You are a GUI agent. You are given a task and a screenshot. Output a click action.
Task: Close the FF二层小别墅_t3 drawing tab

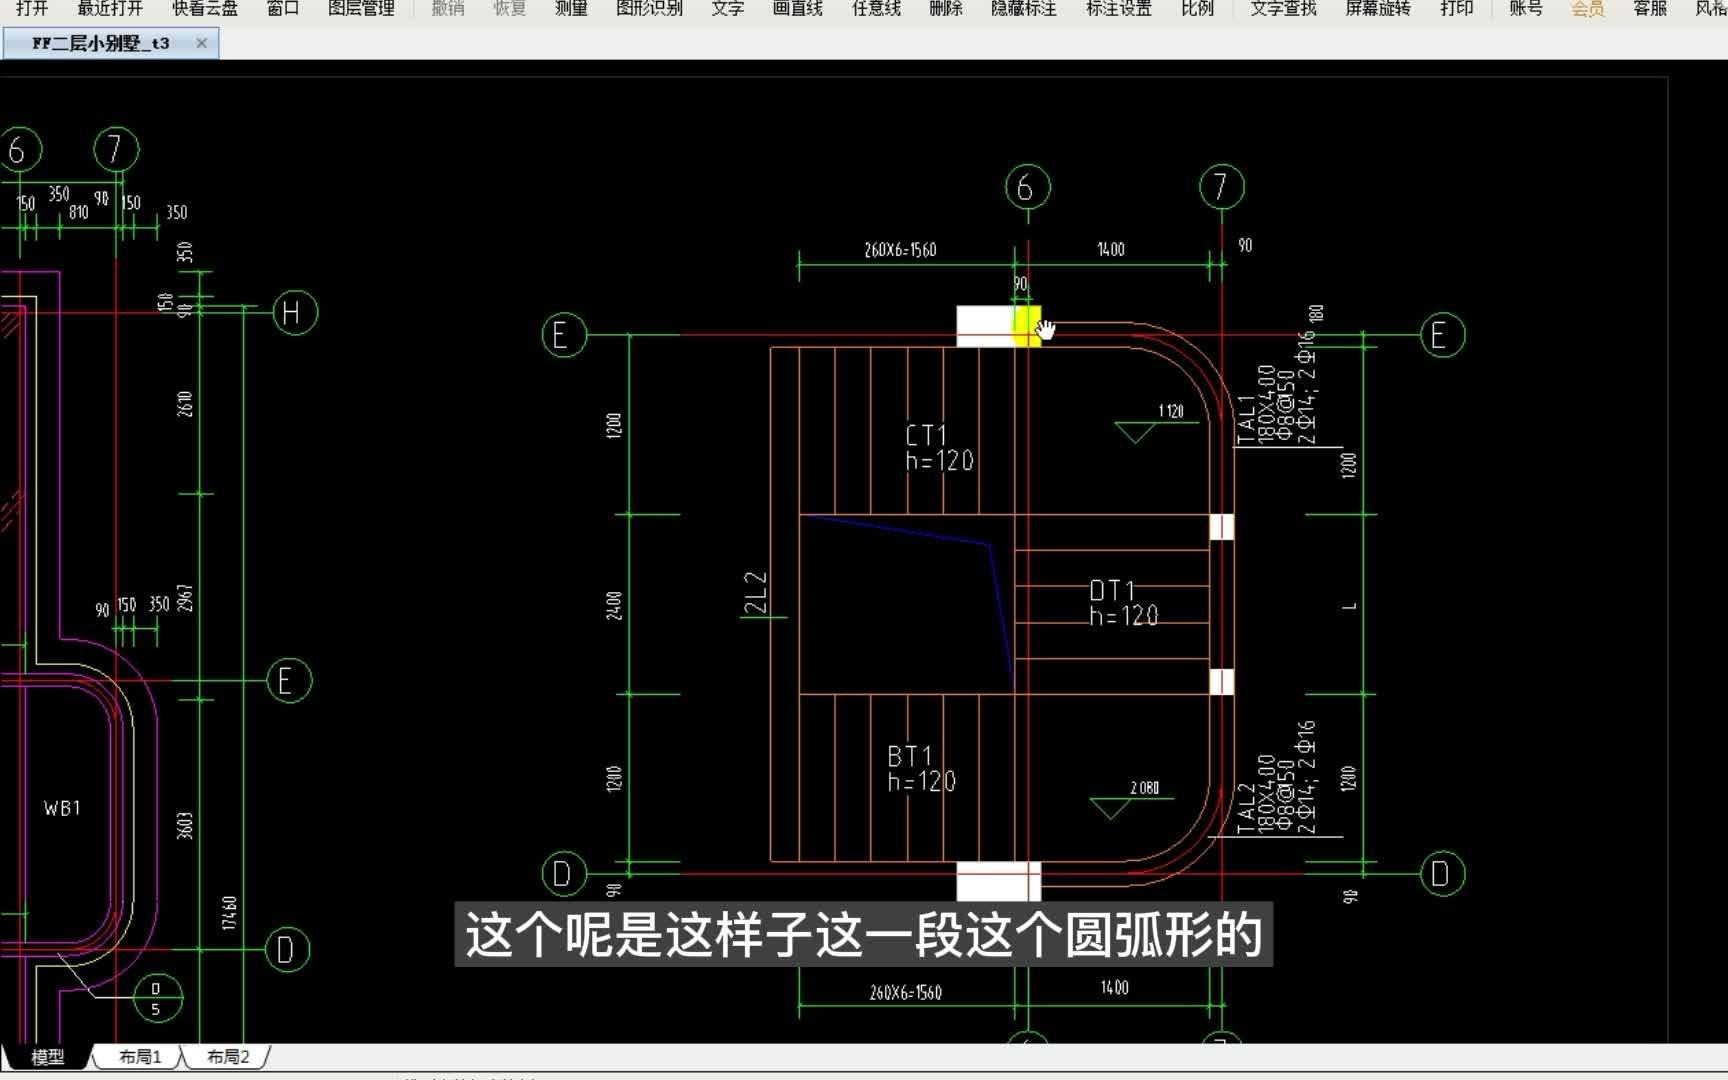pyautogui.click(x=201, y=43)
